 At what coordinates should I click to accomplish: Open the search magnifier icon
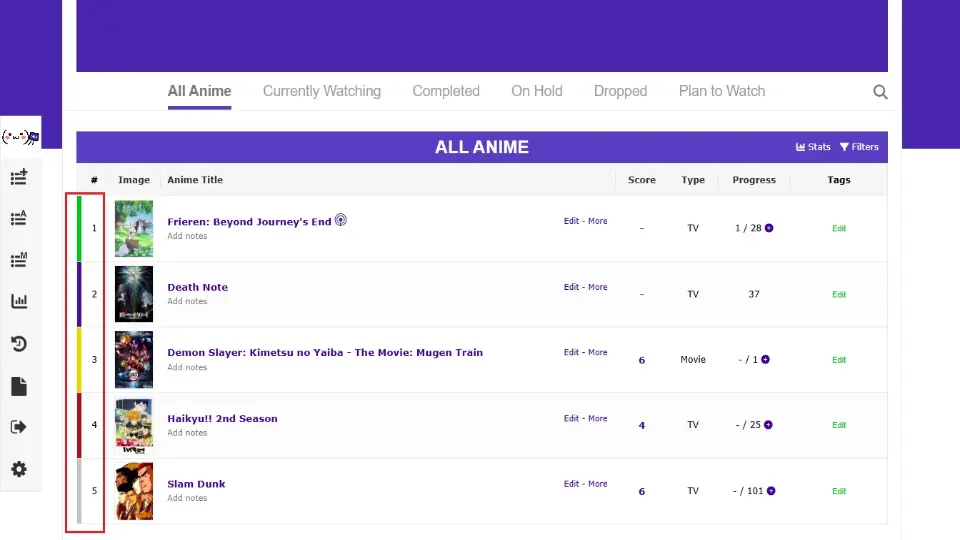pyautogui.click(x=880, y=92)
